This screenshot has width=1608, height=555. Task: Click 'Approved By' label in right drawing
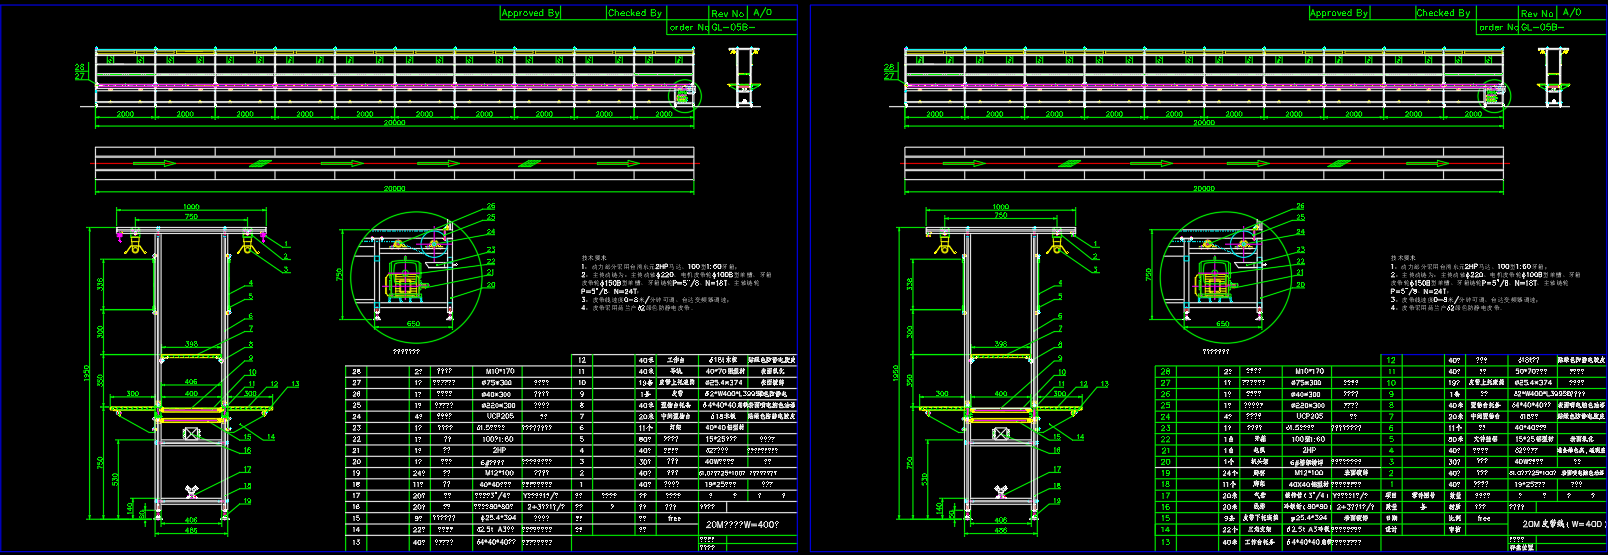pyautogui.click(x=1339, y=13)
